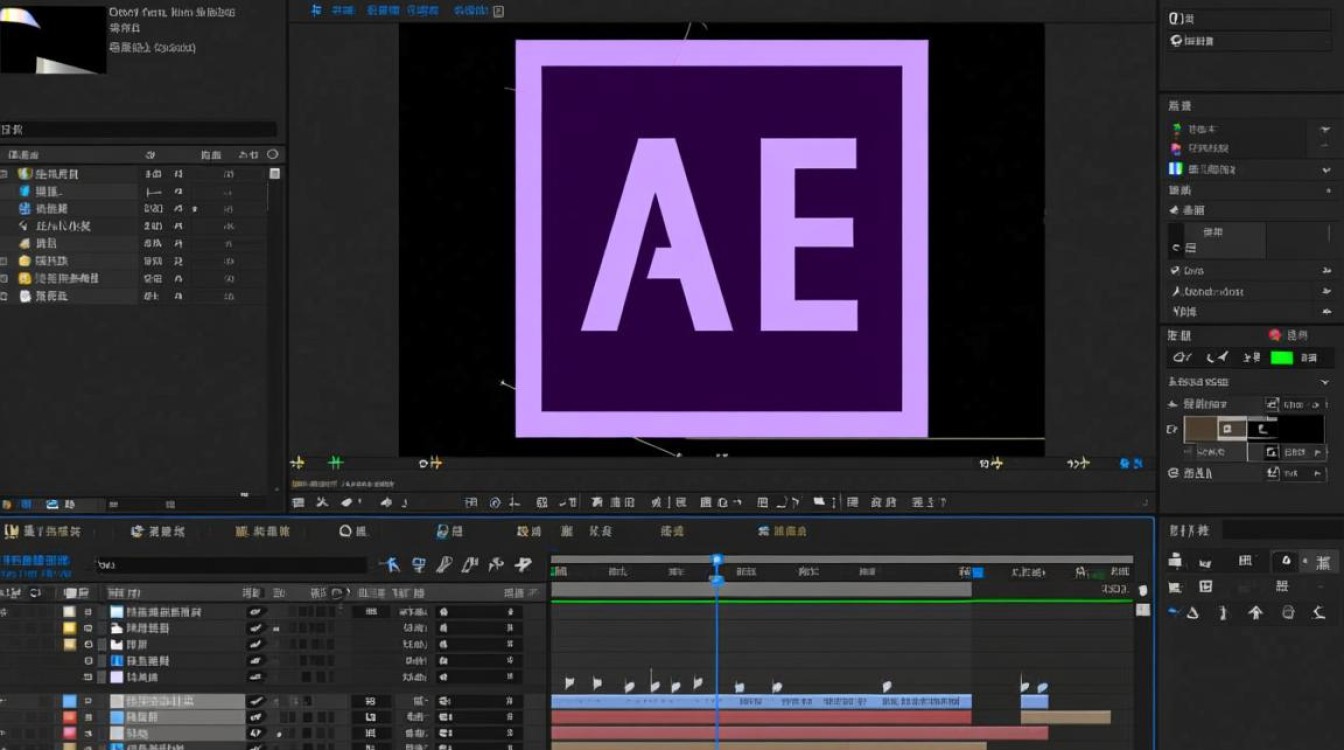Click the bright yellow layer label swatch
Screen dimensions: 1344x750
pos(70,628)
